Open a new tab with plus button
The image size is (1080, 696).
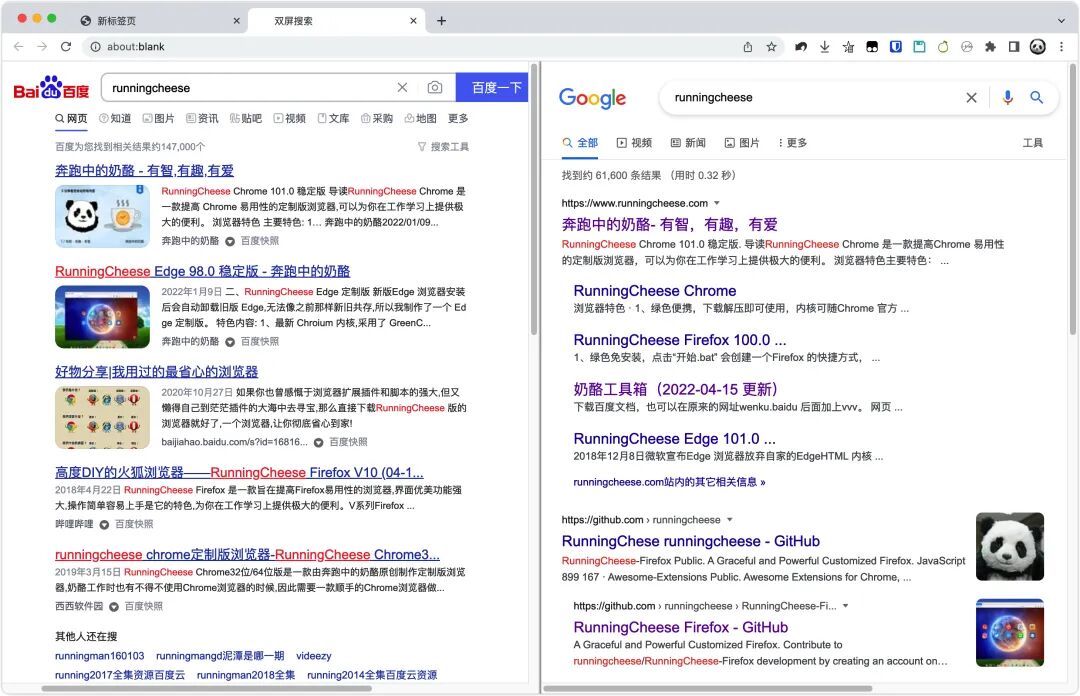(442, 21)
